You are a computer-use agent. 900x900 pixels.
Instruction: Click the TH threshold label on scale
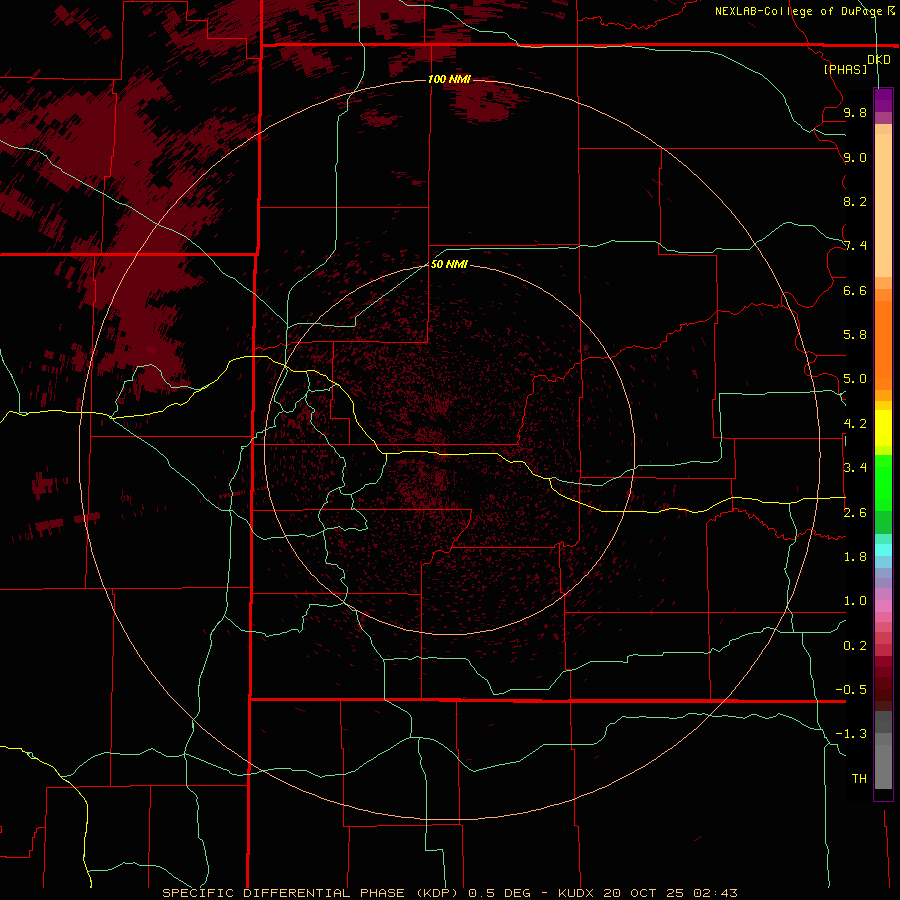[x=859, y=779]
